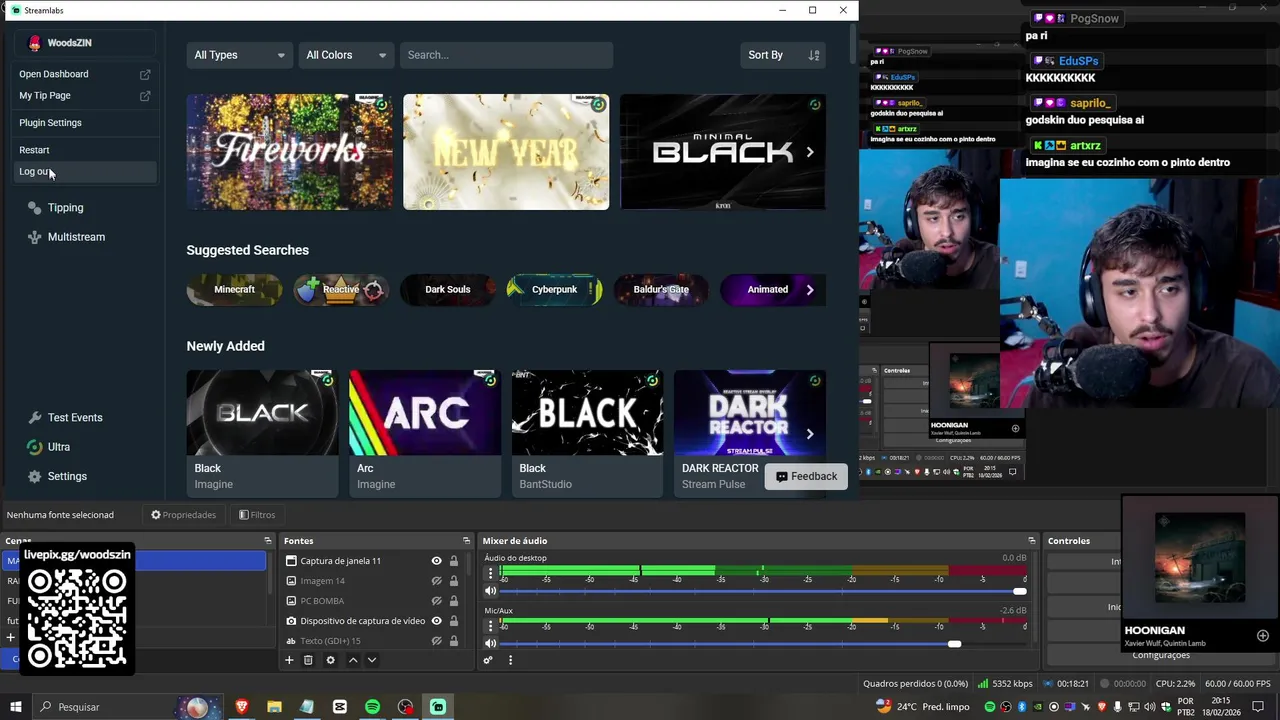Open the Fireworks overlay thumbnail
This screenshot has width=1280, height=720.
(x=290, y=152)
